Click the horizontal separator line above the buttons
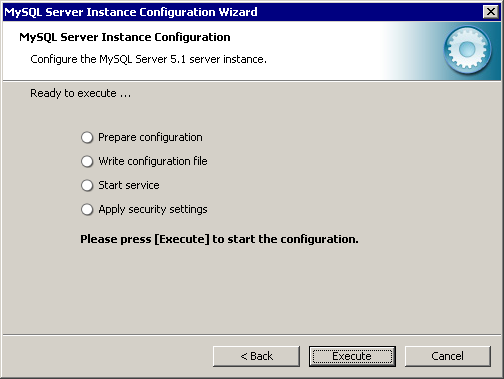 [252, 335]
